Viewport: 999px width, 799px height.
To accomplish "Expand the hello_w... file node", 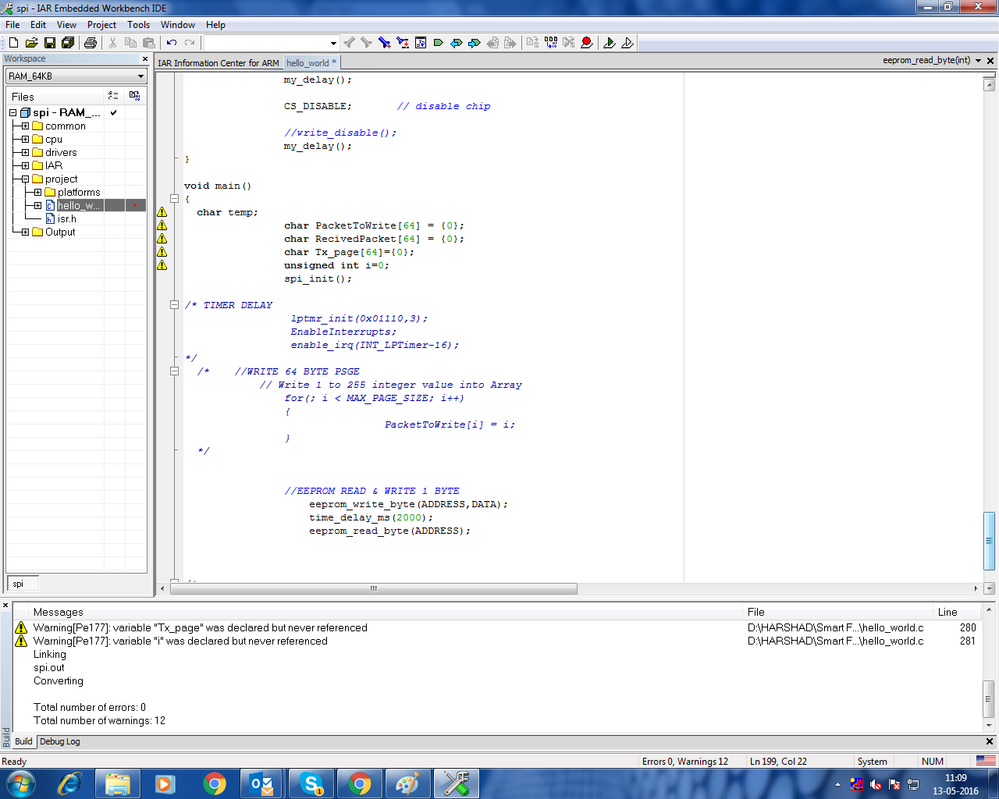I will [x=38, y=206].
